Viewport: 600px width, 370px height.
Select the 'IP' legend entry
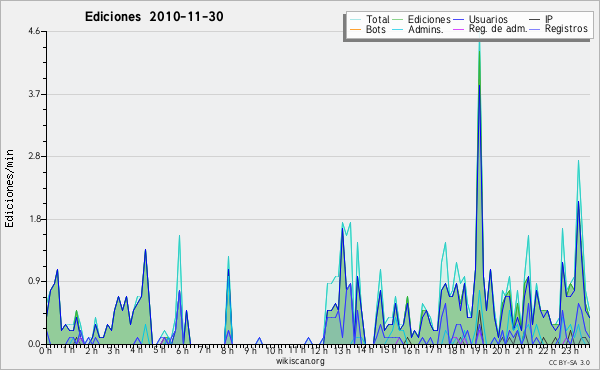(549, 19)
